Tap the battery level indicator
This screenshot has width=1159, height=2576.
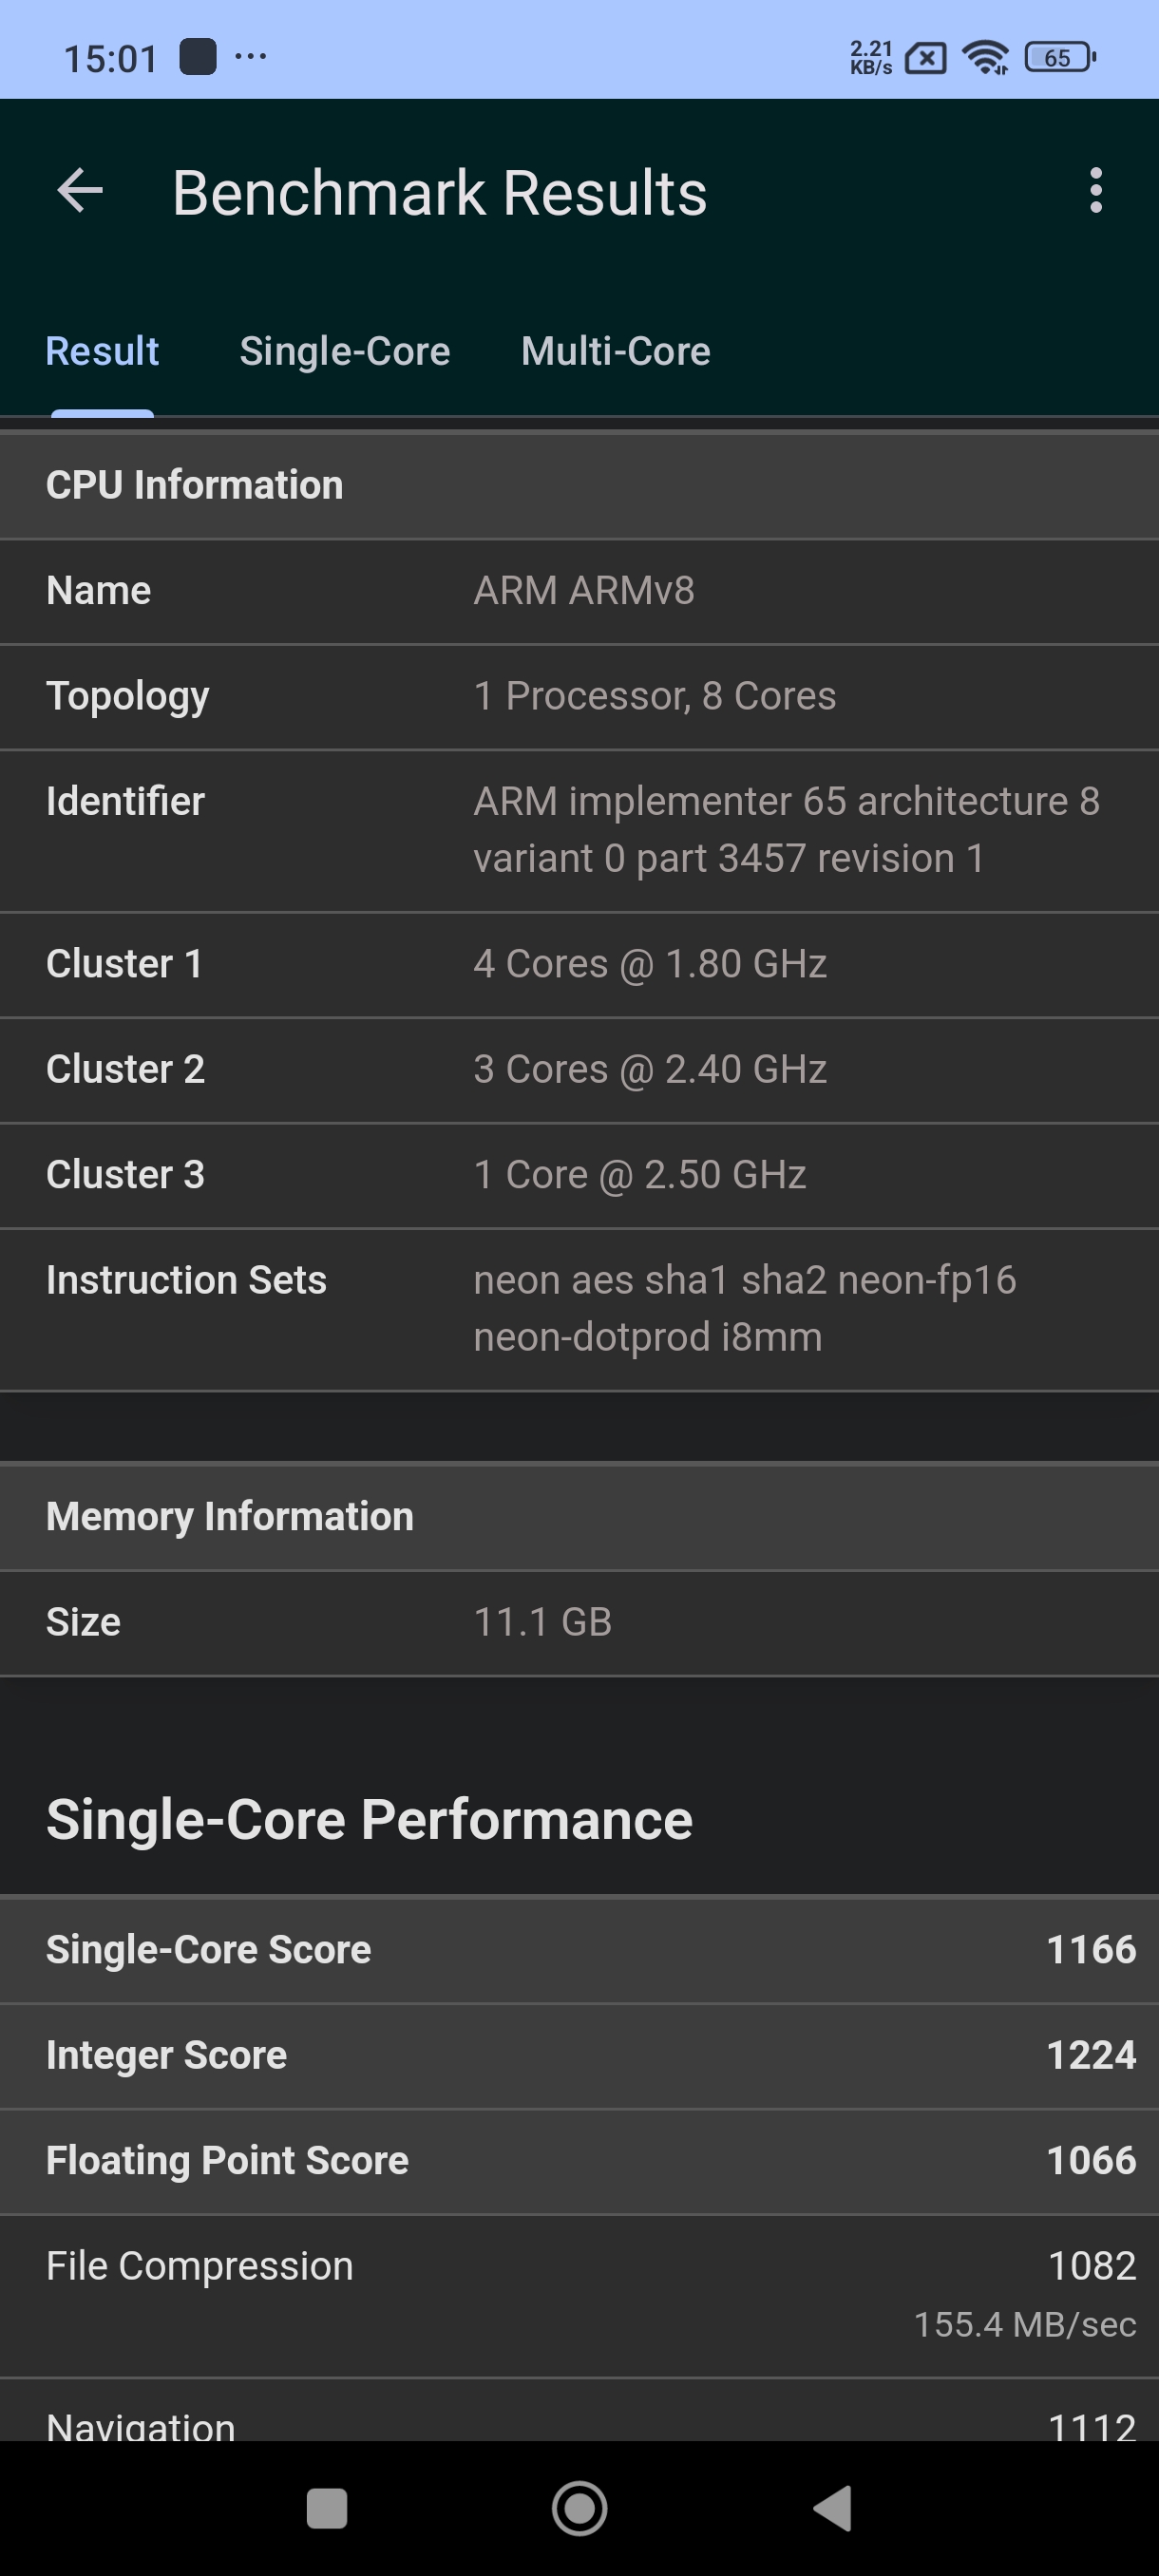1060,58
